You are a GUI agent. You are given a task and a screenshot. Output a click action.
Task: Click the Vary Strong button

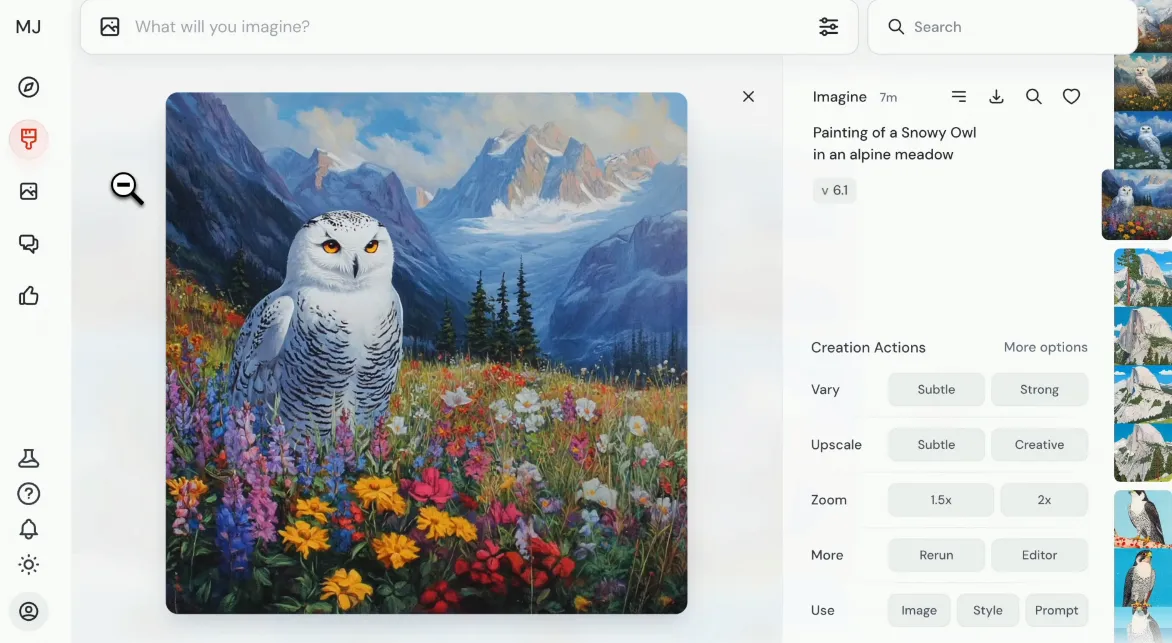1039,390
